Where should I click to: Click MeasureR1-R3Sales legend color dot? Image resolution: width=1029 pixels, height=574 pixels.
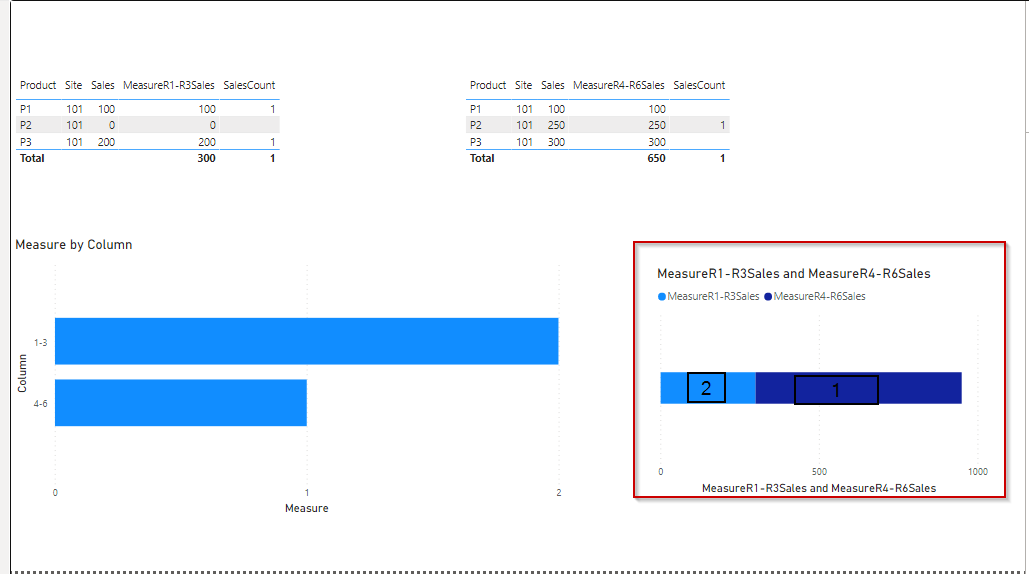click(x=662, y=297)
